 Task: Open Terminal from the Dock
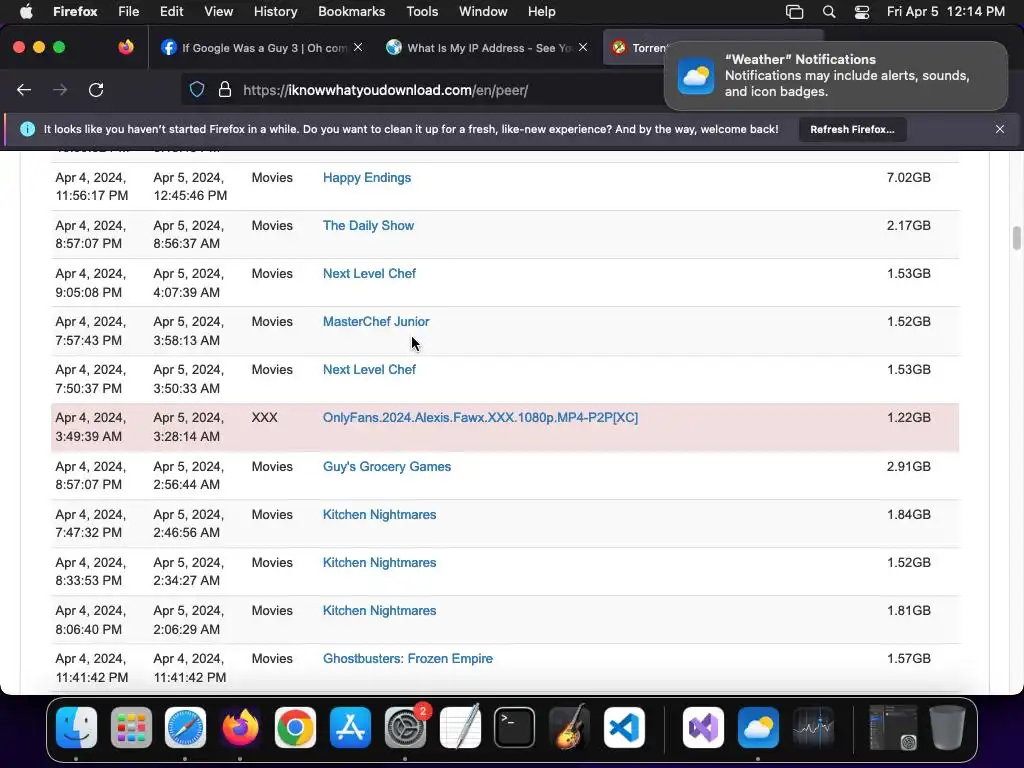[515, 727]
